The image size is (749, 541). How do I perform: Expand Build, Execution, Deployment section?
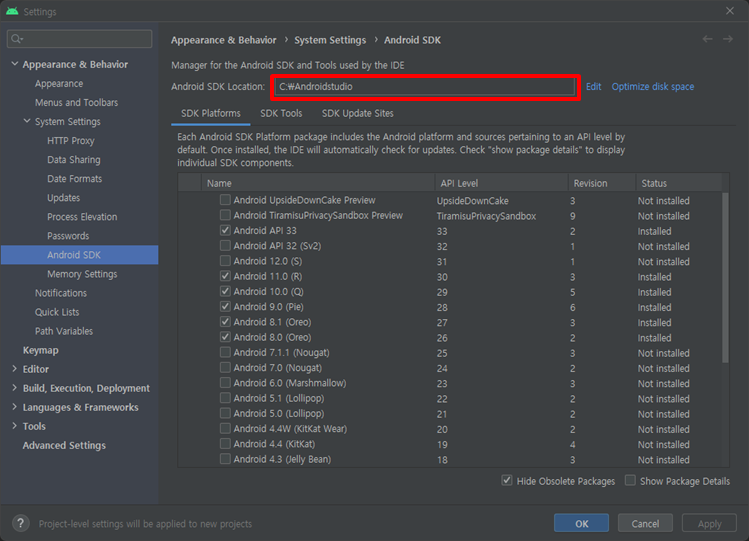click(14, 388)
